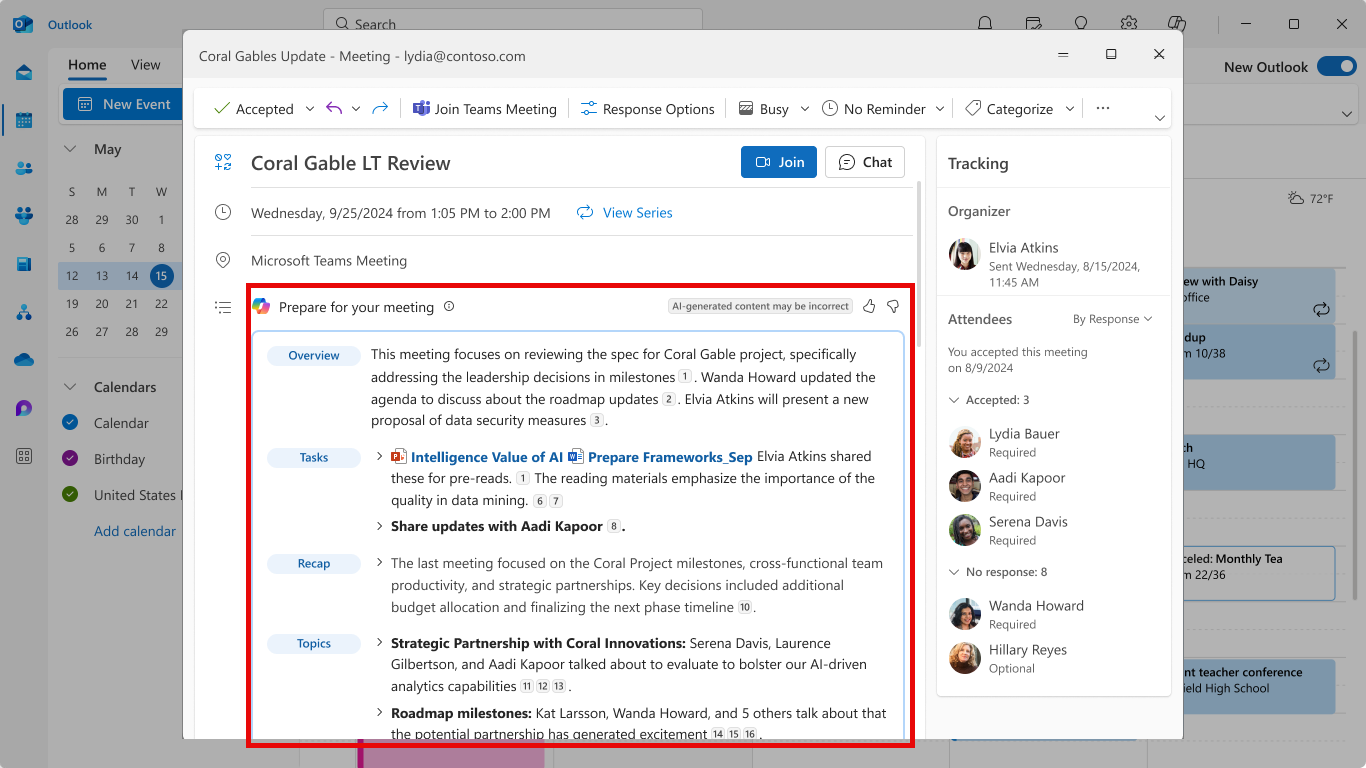The width and height of the screenshot is (1366, 768).
Task: Open the By Response sort dropdown
Action: pos(1112,319)
